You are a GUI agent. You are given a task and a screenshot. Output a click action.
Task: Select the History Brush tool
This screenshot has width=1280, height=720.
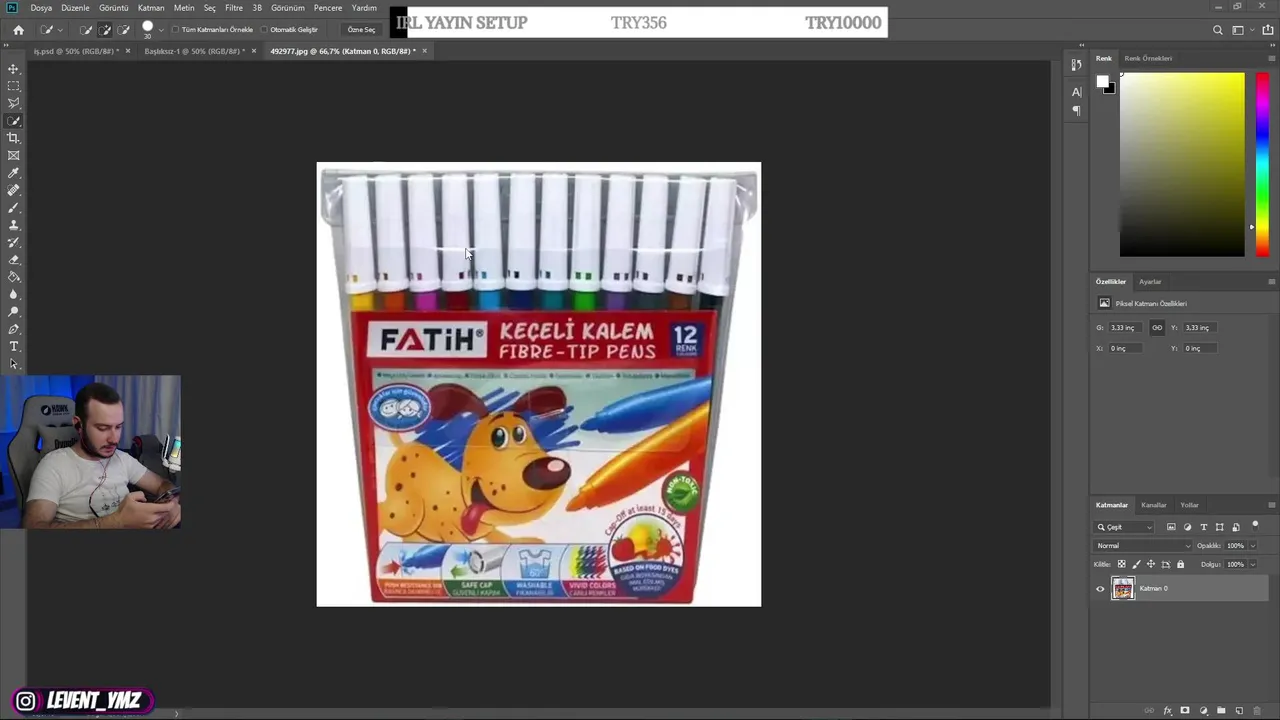(x=14, y=242)
